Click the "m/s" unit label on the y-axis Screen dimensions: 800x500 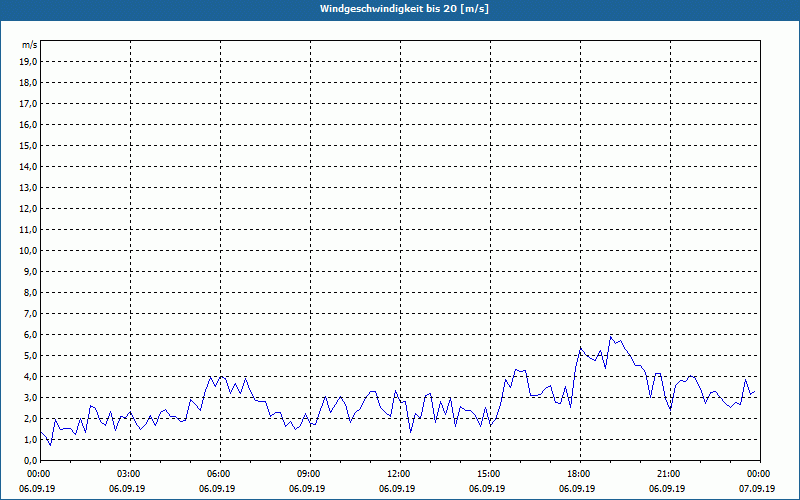pos(30,45)
